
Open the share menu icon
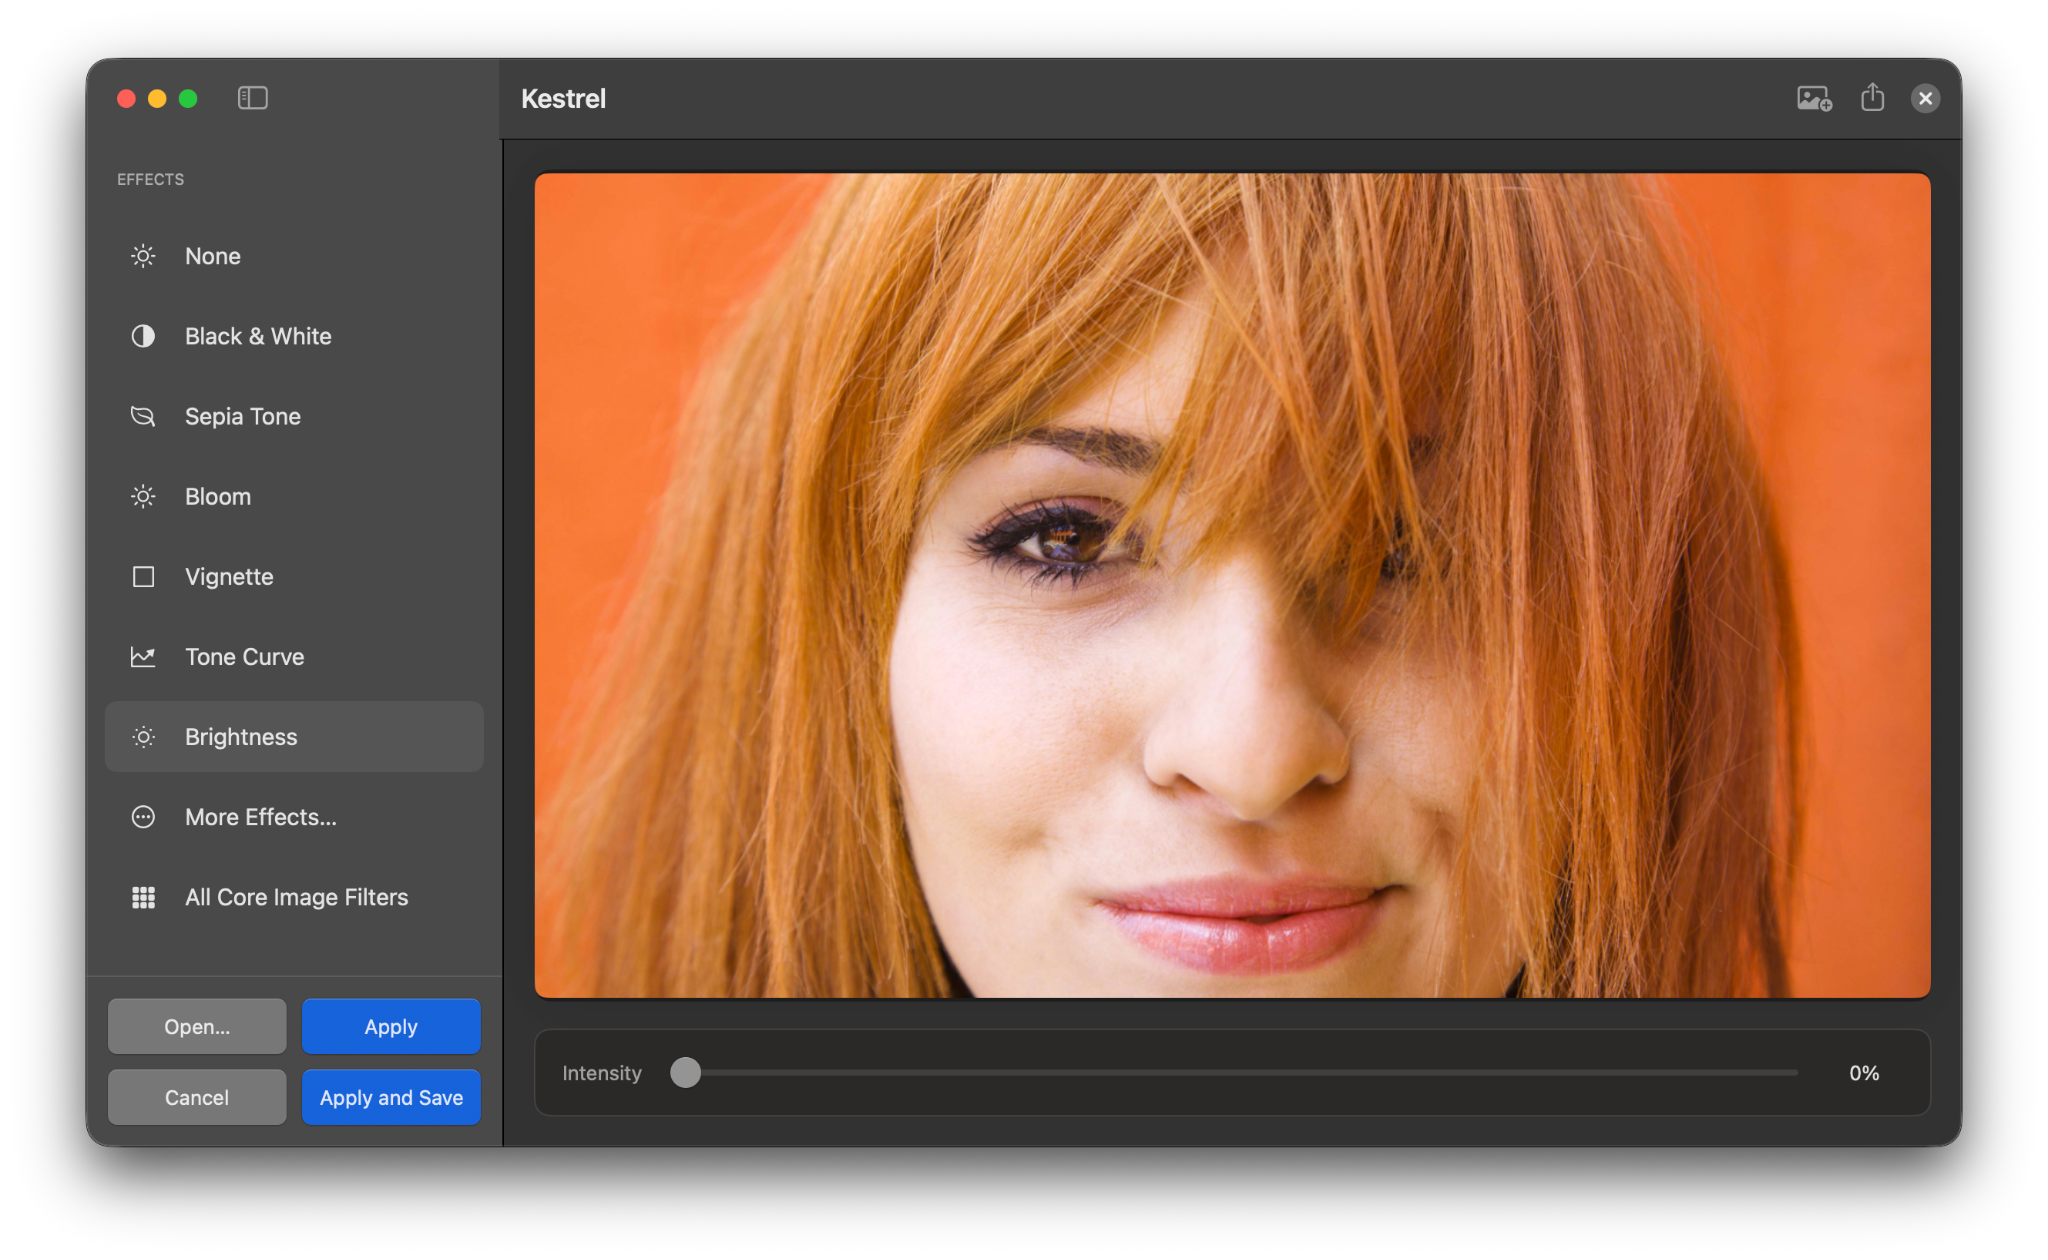click(1872, 97)
